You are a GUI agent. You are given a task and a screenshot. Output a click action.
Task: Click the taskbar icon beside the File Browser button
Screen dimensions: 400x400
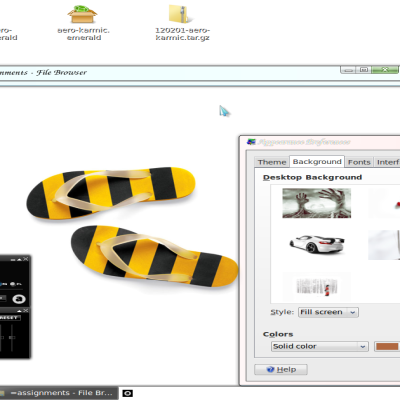tap(127, 393)
